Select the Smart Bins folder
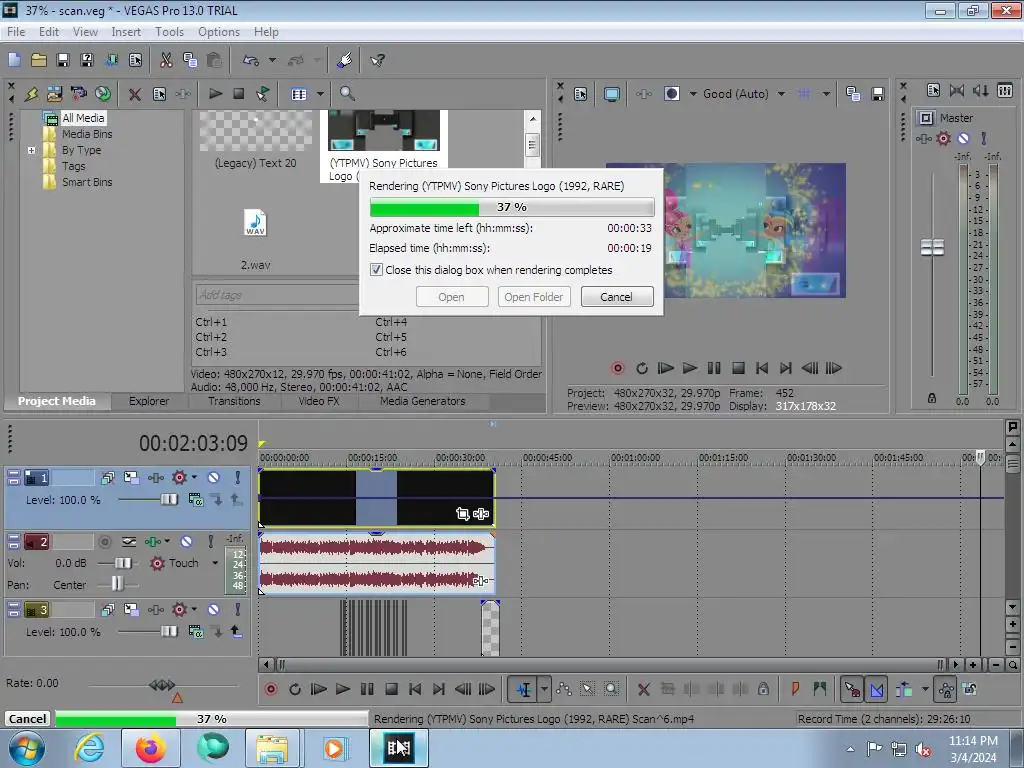Screen dimensions: 1024x768 click(87, 182)
